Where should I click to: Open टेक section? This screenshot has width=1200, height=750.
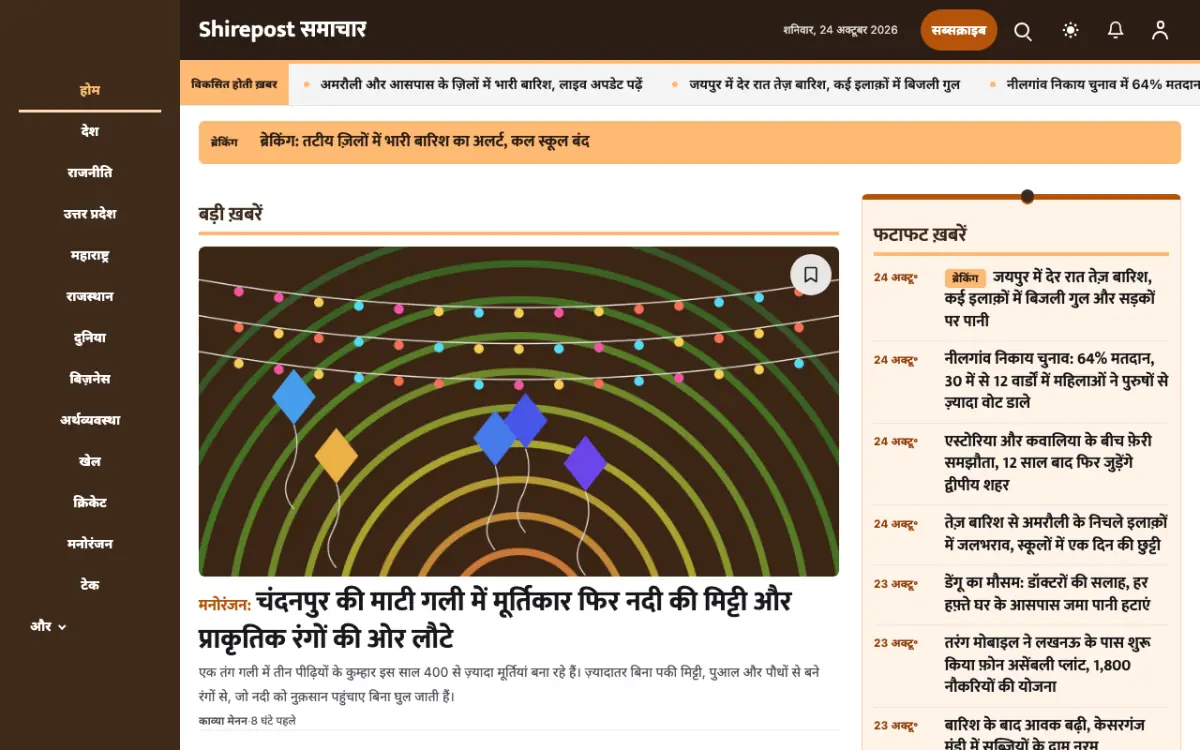(90, 585)
